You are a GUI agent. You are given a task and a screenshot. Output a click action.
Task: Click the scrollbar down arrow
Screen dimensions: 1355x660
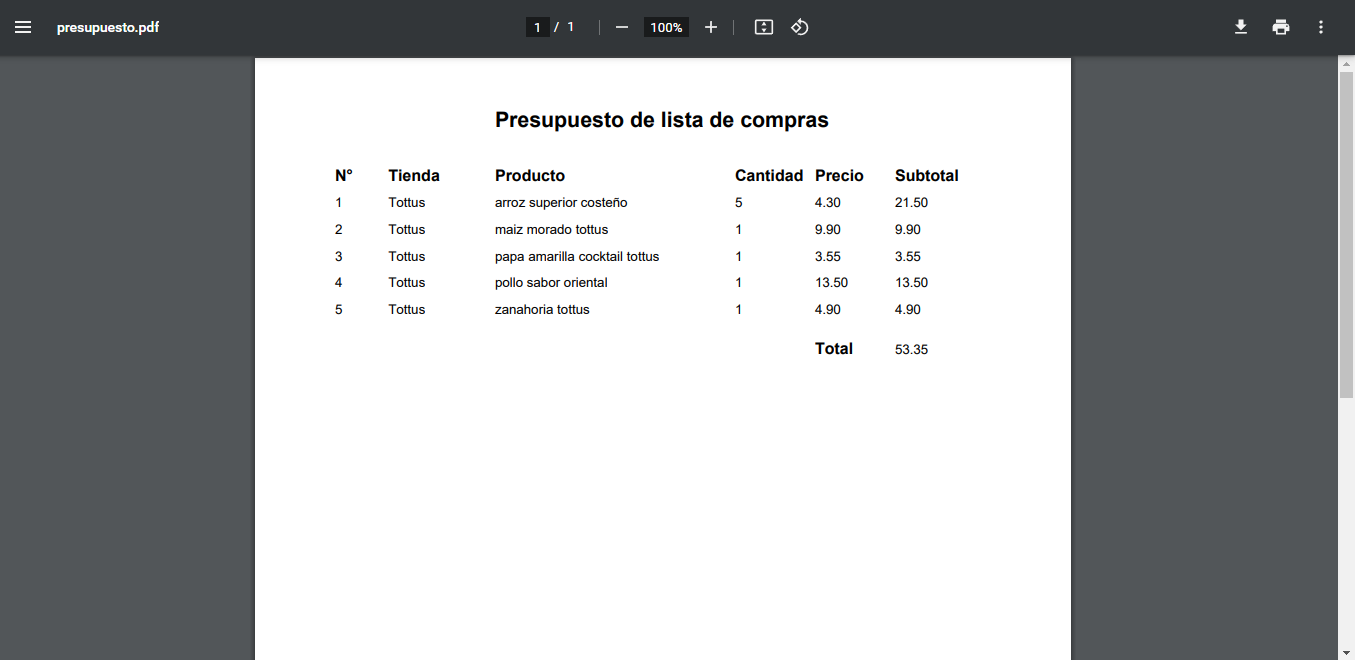point(1346,653)
